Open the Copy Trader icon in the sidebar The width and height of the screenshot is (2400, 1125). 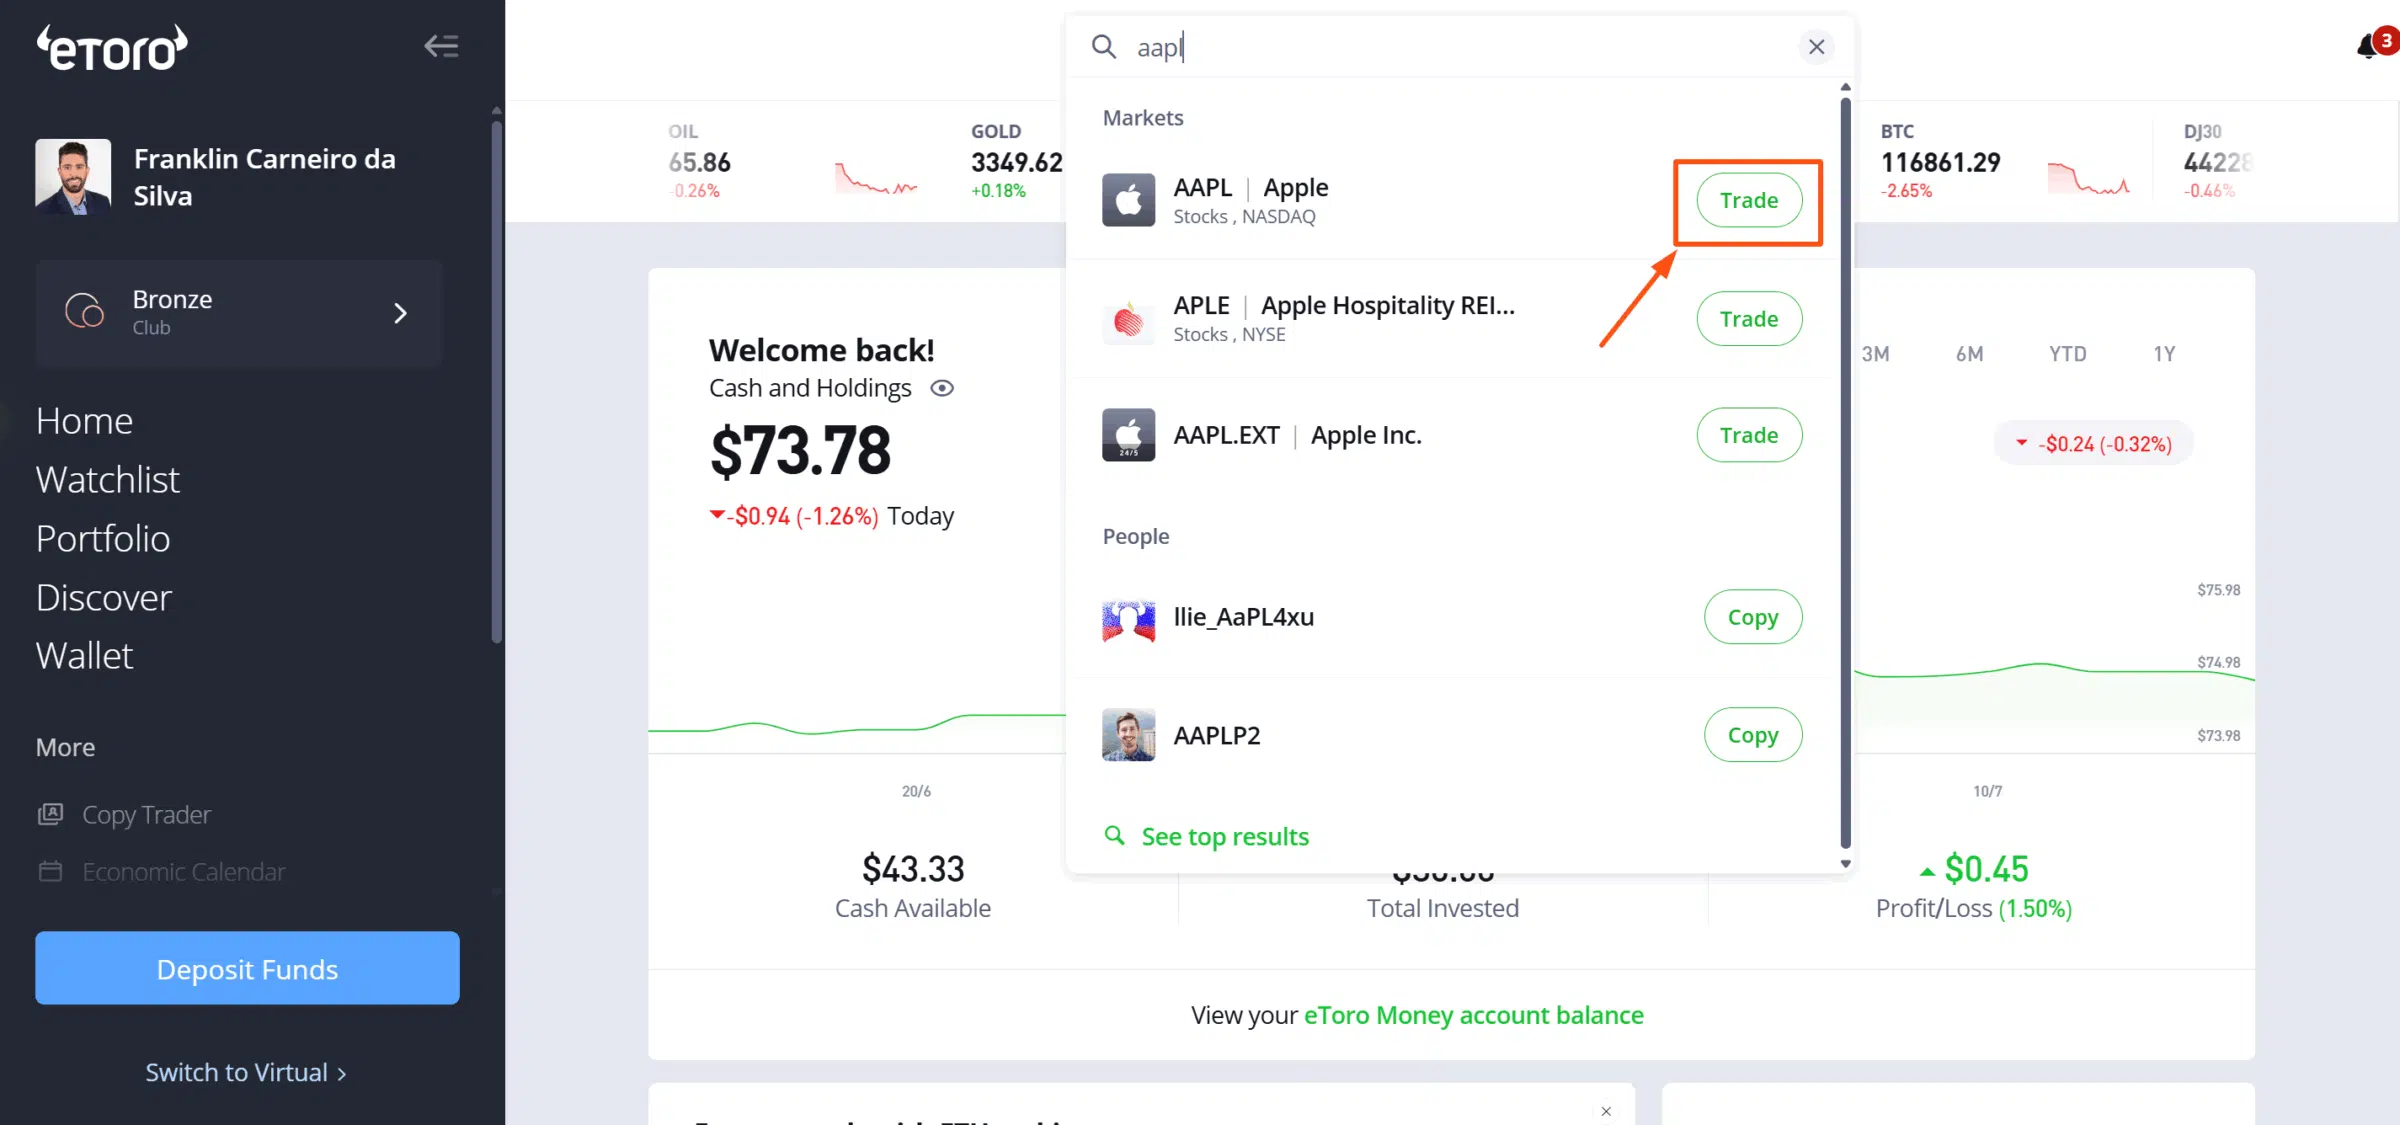coord(50,814)
